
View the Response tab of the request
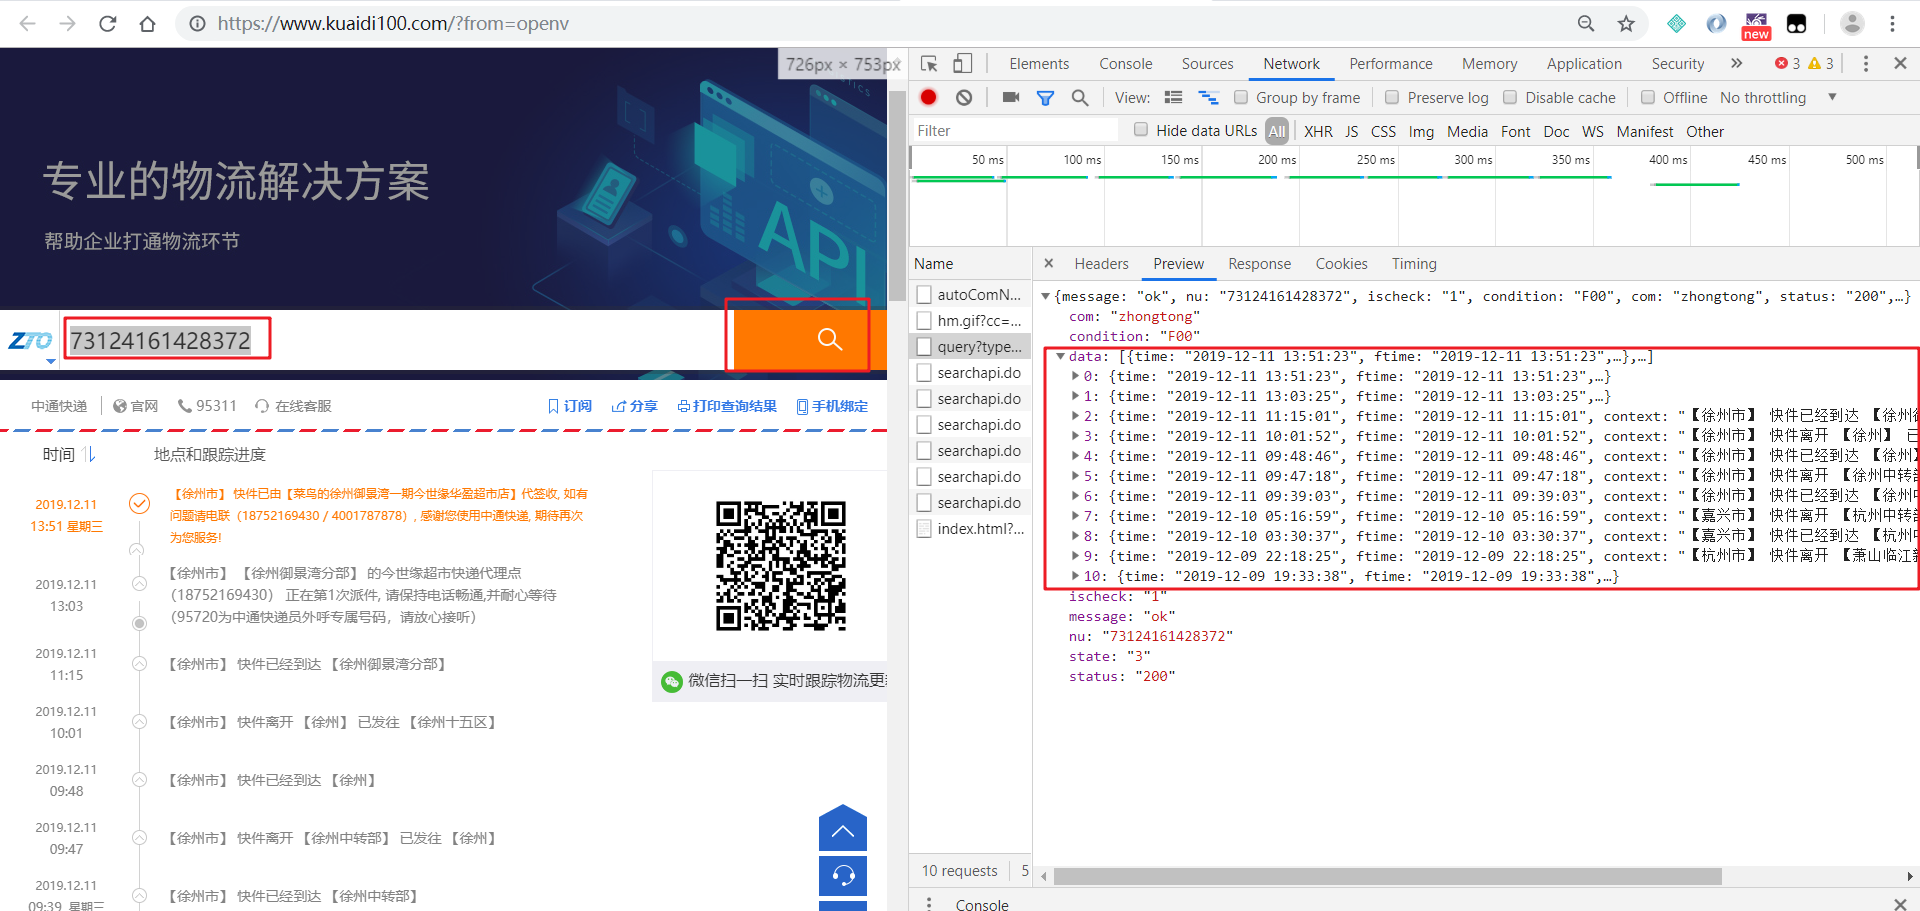[1259, 263]
